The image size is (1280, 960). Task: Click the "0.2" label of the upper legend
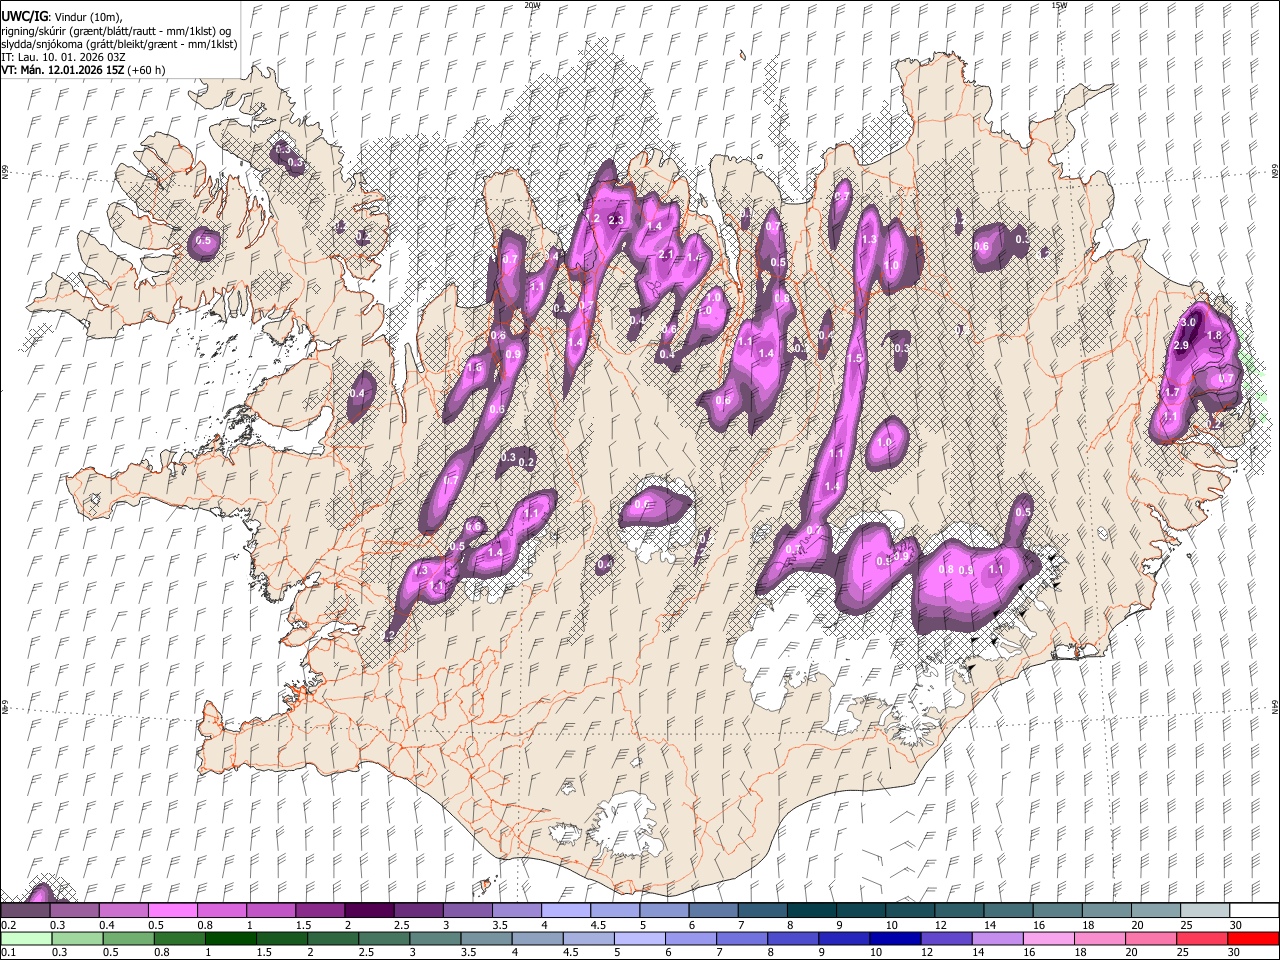click(x=8, y=925)
